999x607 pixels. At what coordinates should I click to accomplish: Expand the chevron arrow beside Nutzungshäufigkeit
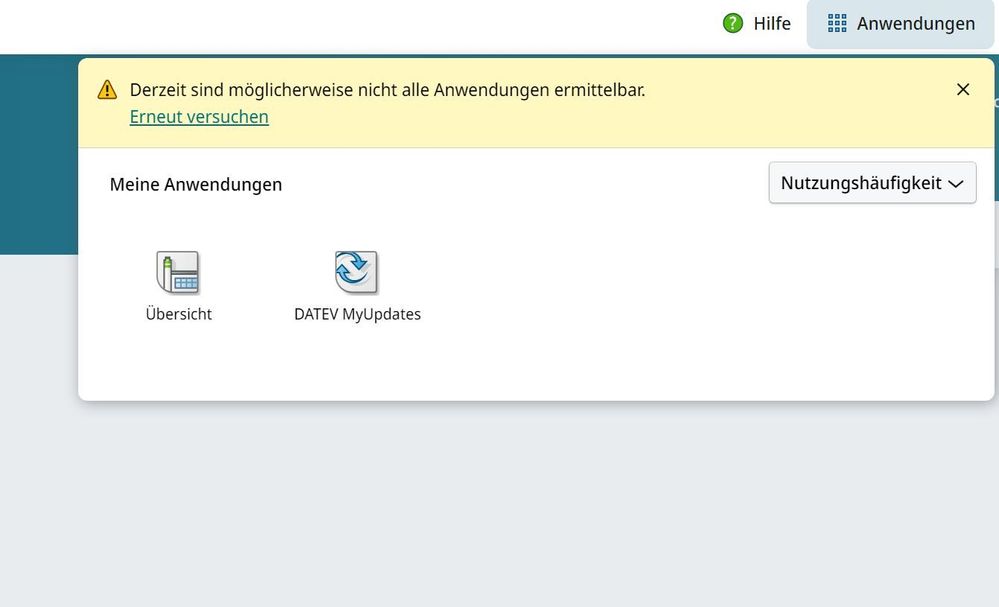(955, 184)
